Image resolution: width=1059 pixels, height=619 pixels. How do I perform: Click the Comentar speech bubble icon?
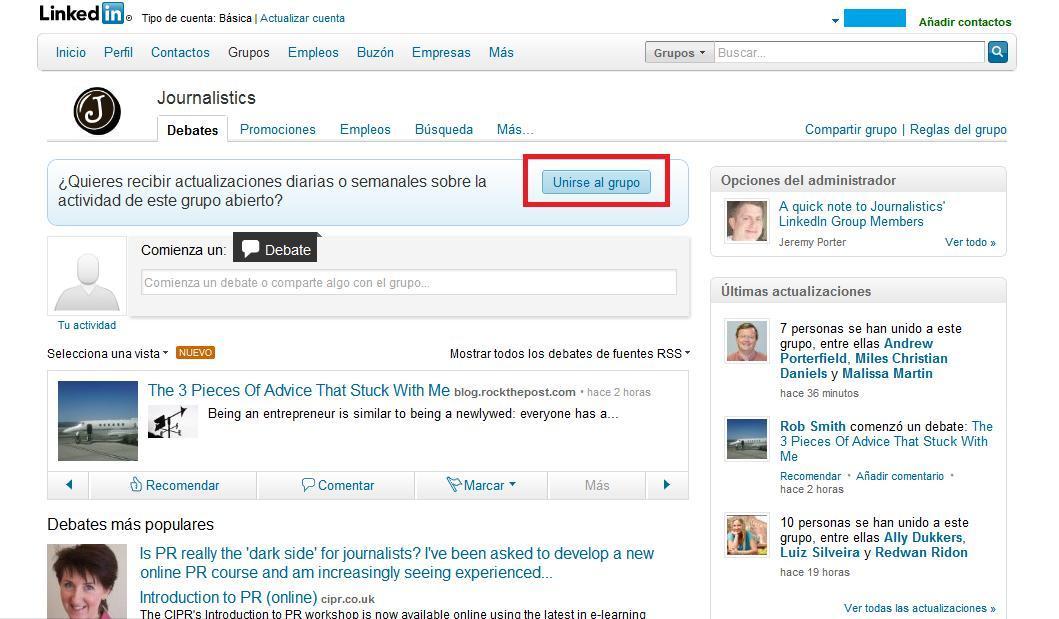point(308,485)
